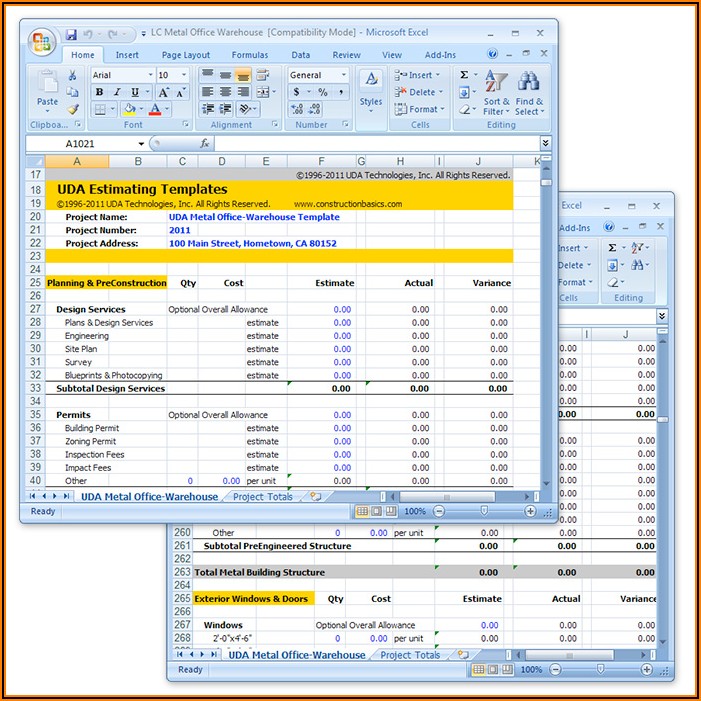Open the Arial font name dropdown
This screenshot has height=701, width=701.
pyautogui.click(x=150, y=75)
